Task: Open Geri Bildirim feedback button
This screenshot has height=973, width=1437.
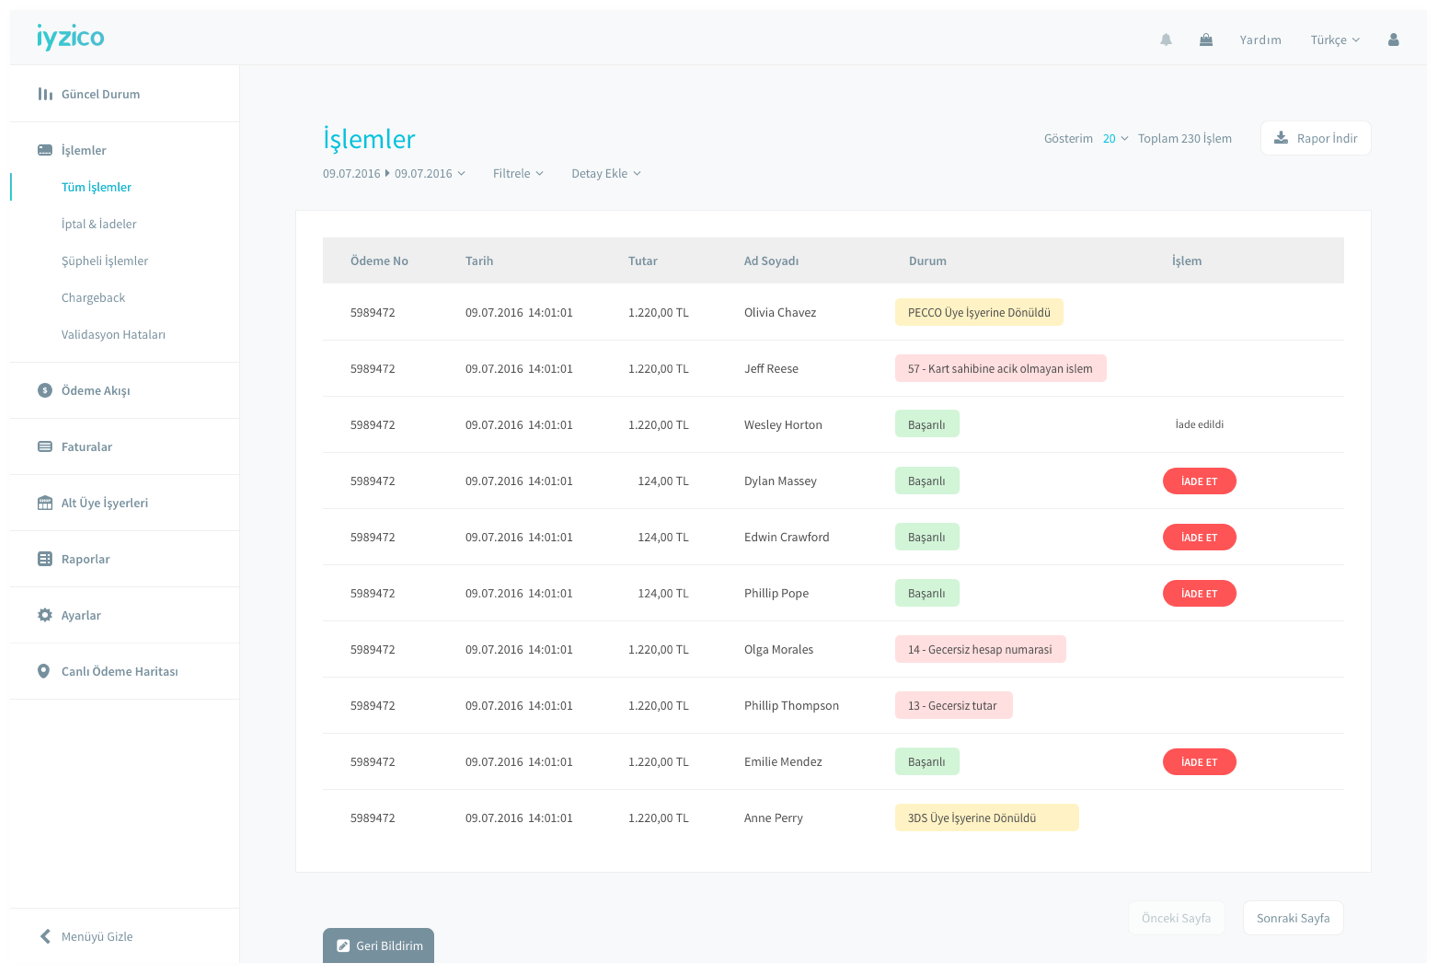Action: (378, 946)
